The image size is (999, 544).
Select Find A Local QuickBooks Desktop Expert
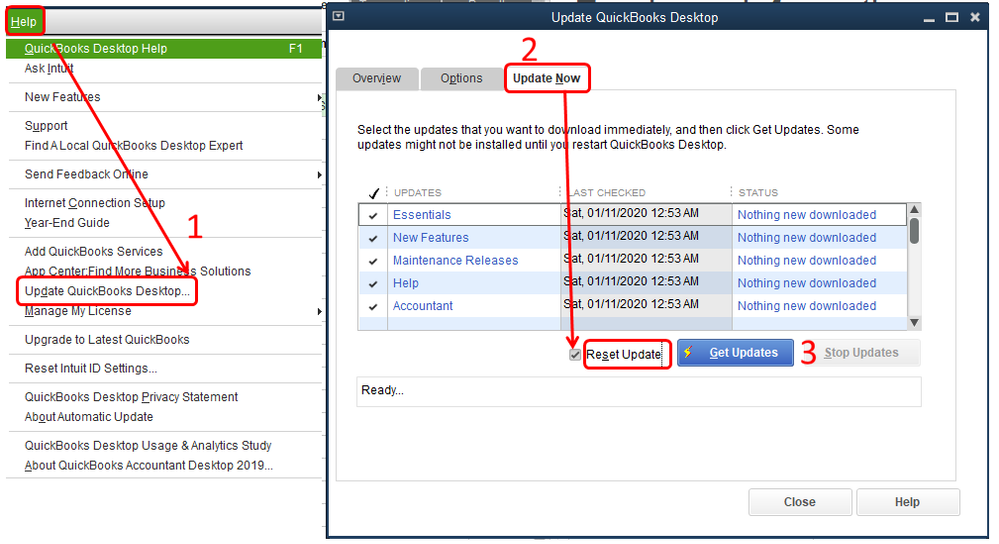134,145
